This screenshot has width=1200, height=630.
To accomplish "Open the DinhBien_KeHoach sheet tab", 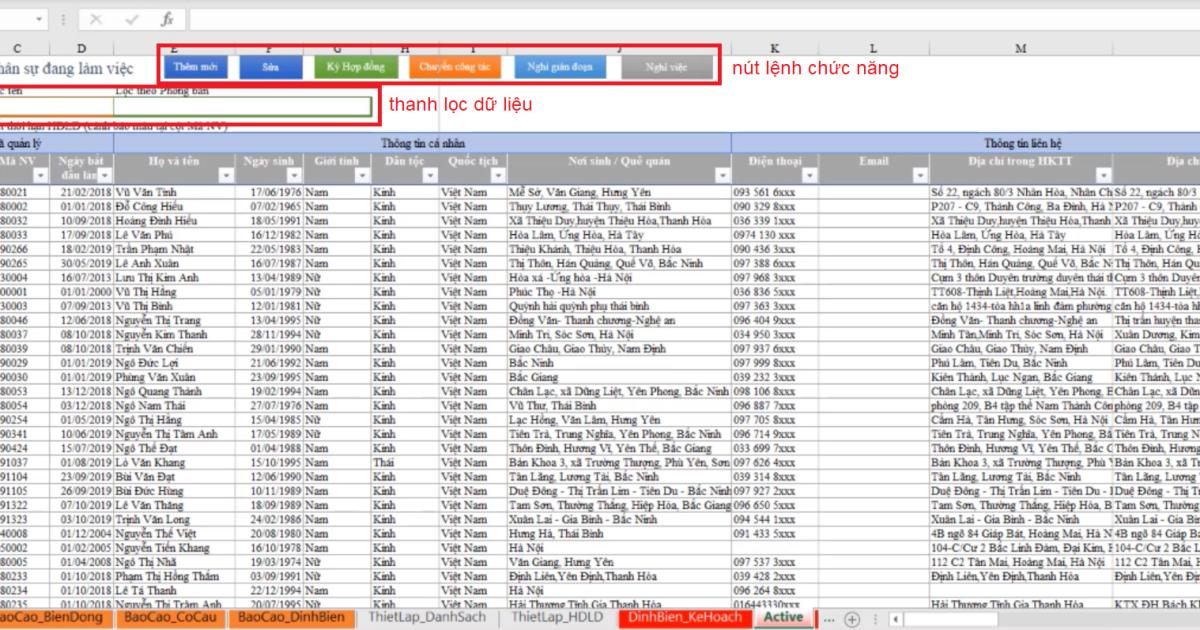I will point(683,618).
